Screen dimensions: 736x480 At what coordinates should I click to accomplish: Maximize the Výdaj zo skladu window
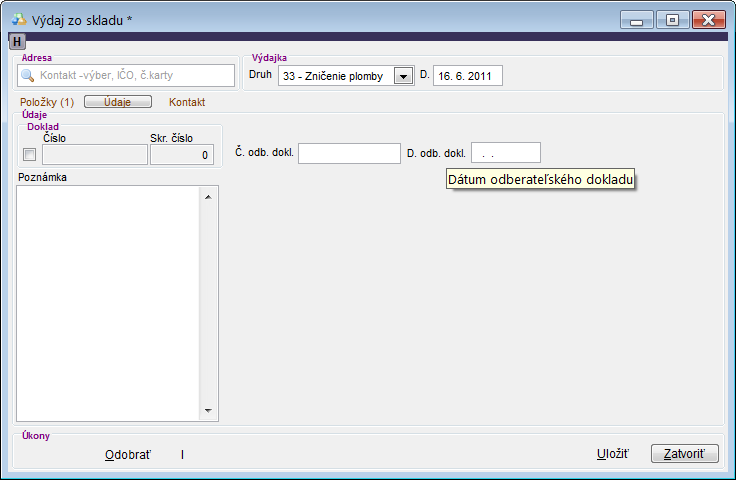point(672,19)
